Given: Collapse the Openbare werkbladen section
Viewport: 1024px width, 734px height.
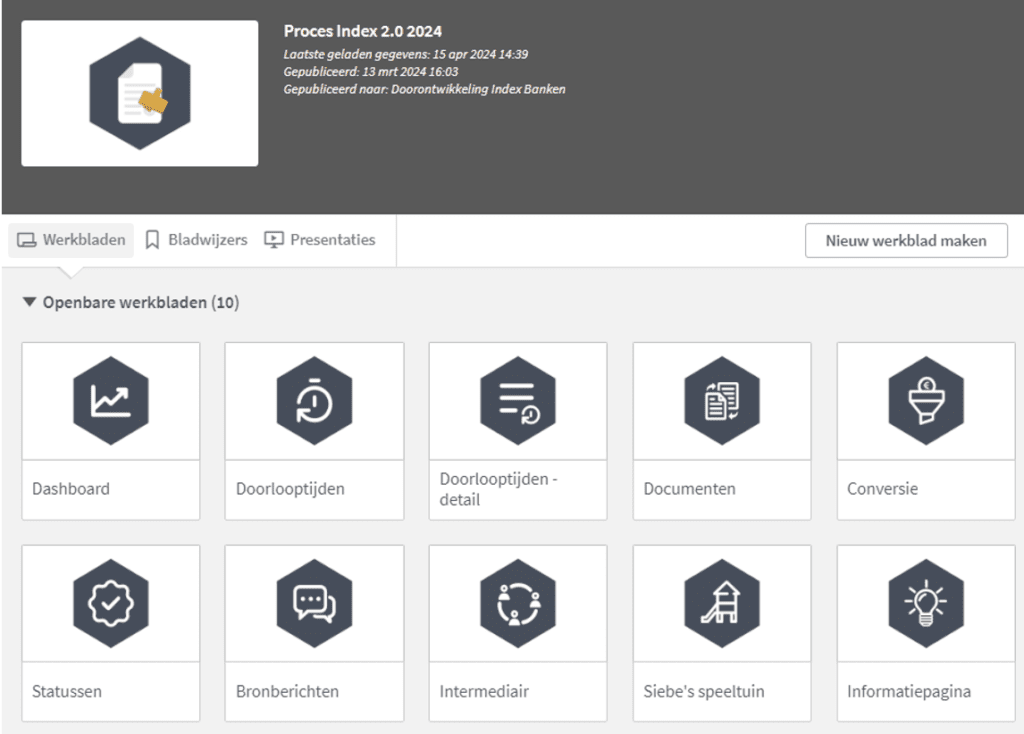Looking at the screenshot, I should [x=29, y=302].
